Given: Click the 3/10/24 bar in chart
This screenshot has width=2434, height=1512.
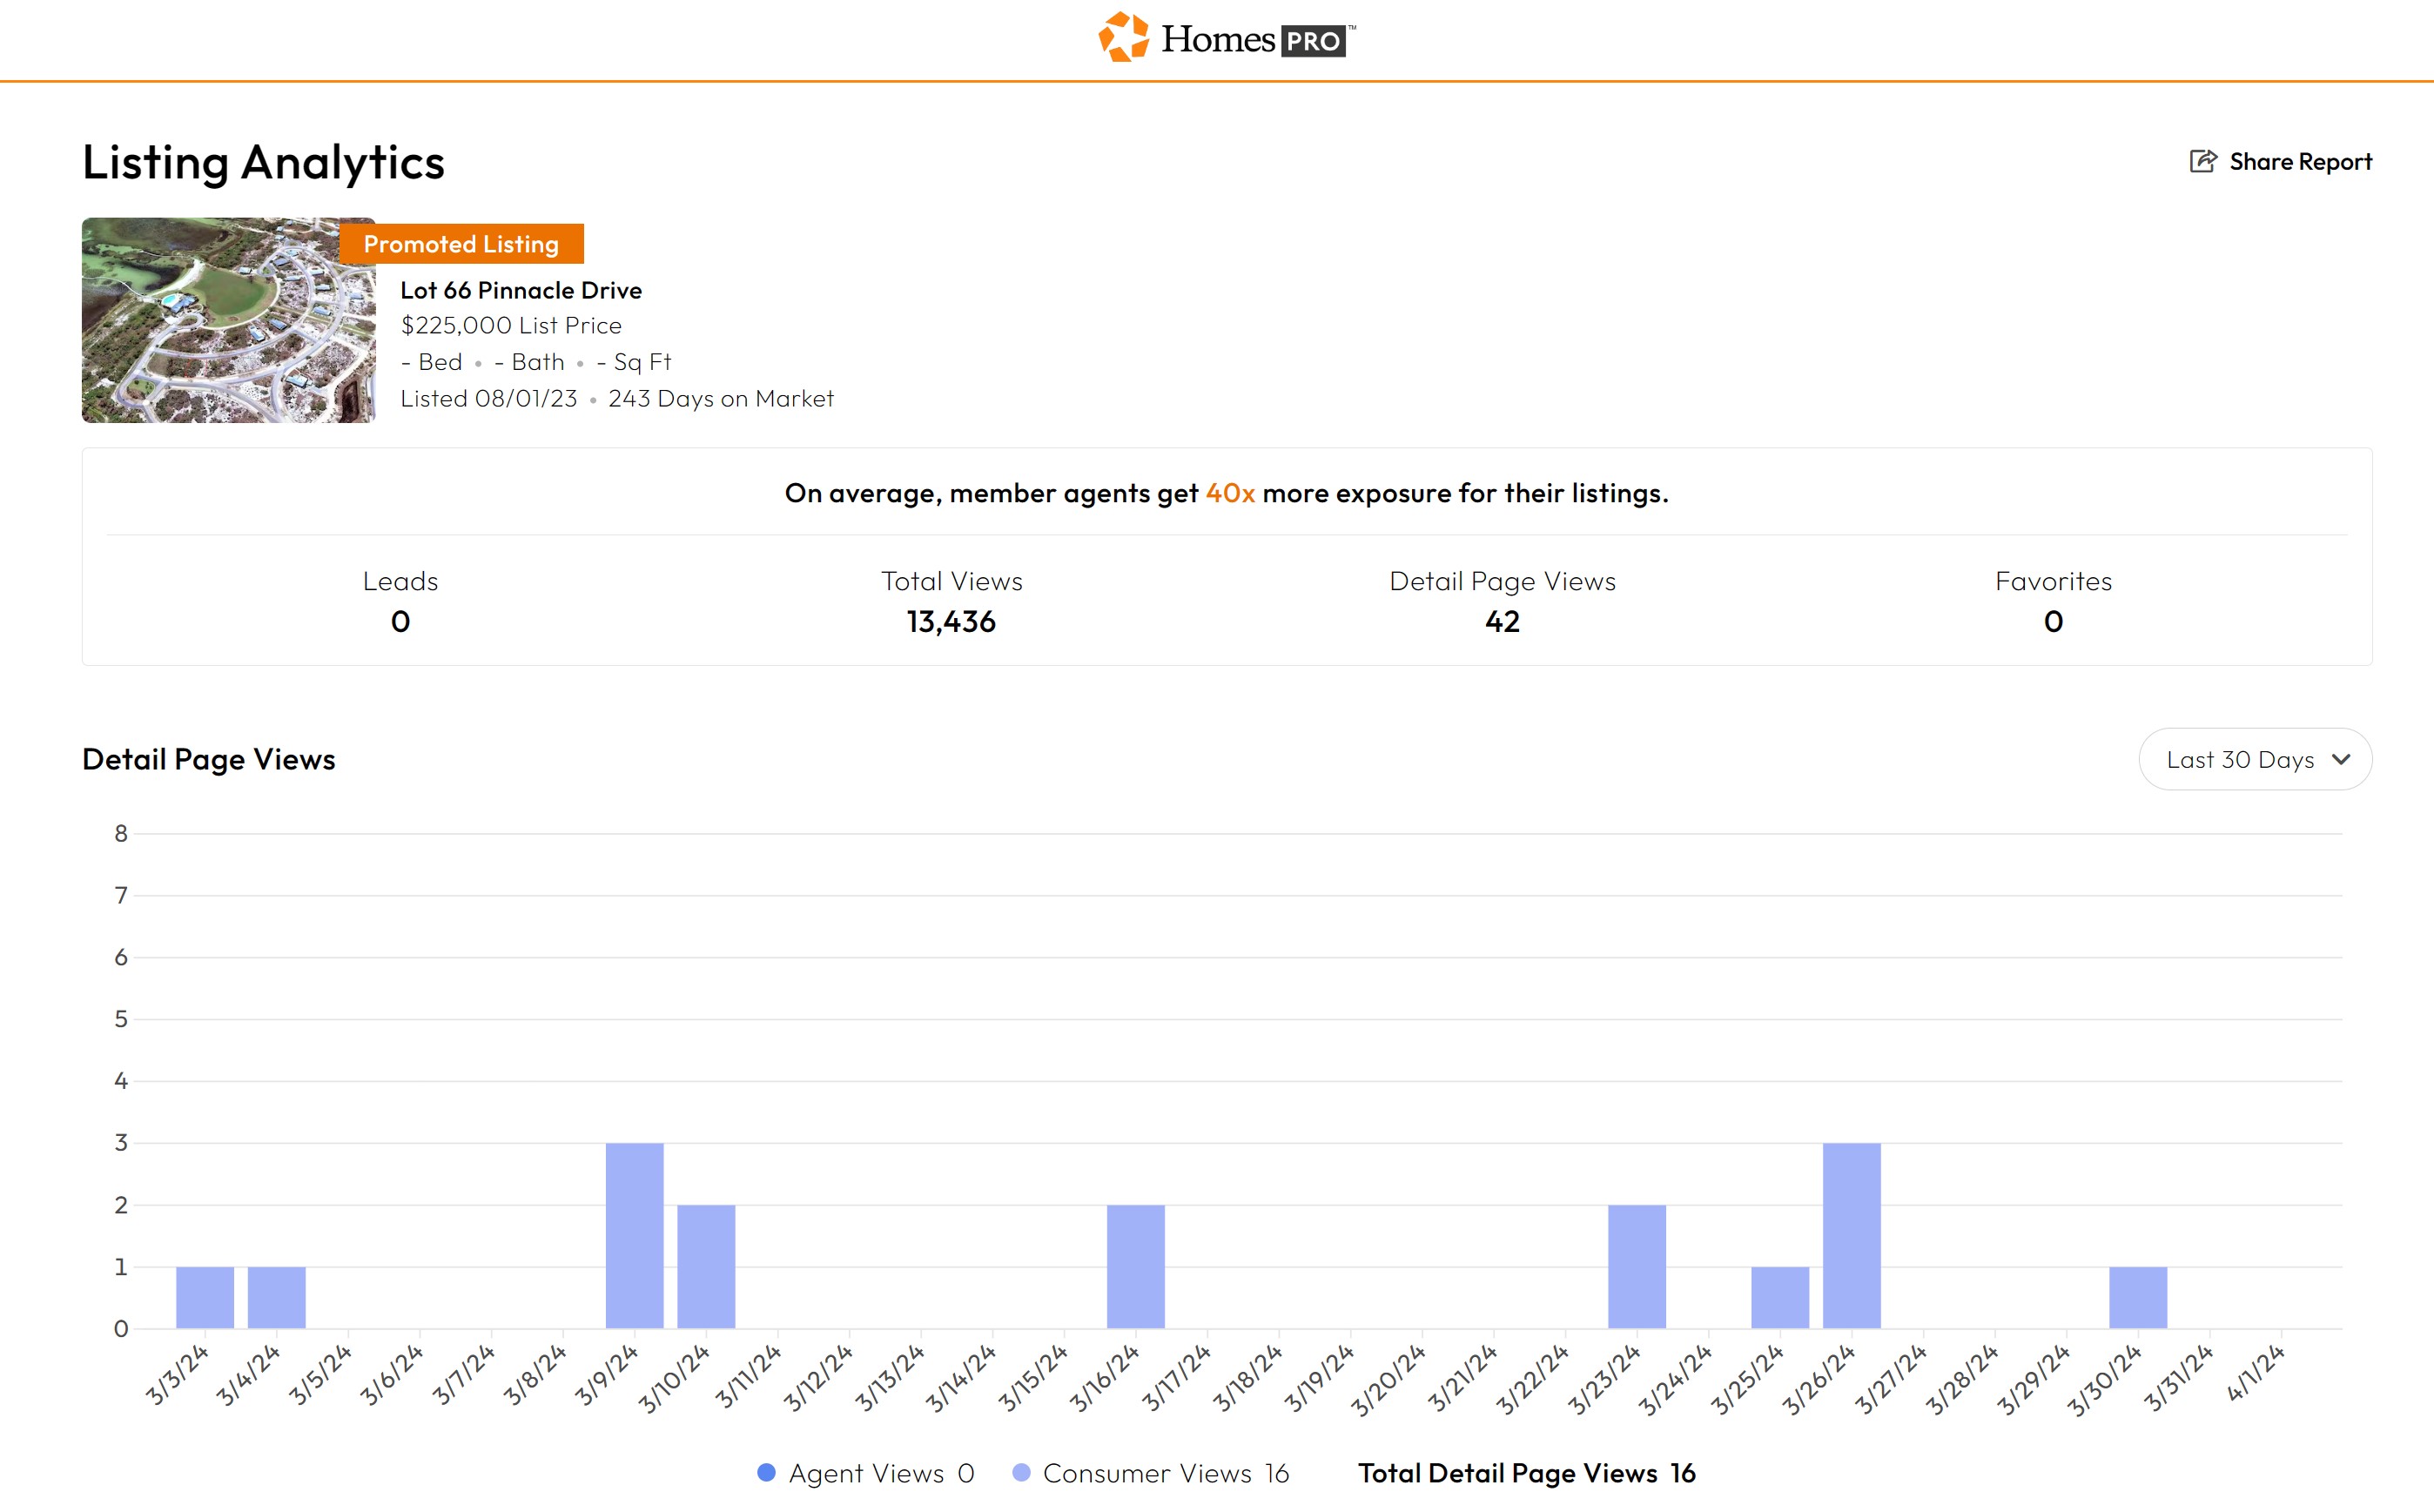Looking at the screenshot, I should 706,1267.
